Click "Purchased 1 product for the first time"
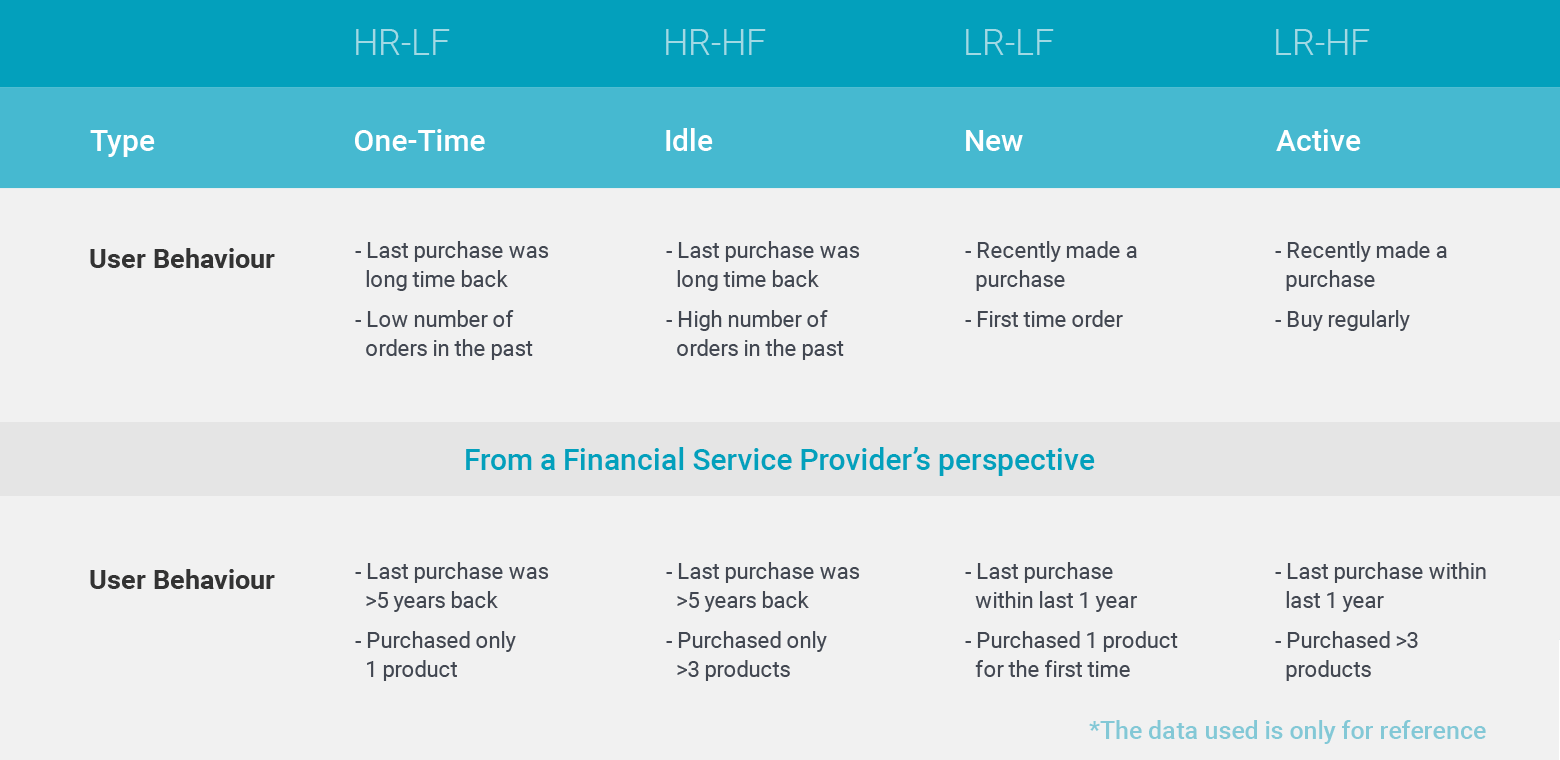 [x=1071, y=655]
